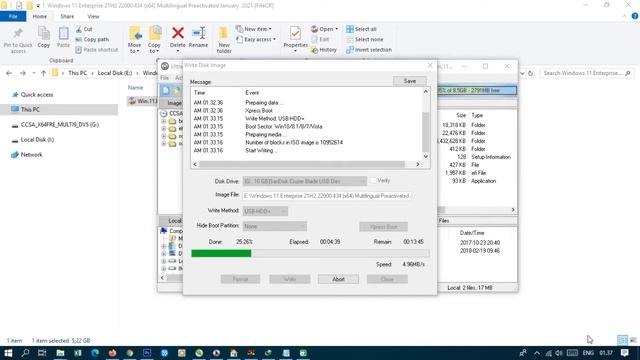Click History in the Open group

click(324, 50)
